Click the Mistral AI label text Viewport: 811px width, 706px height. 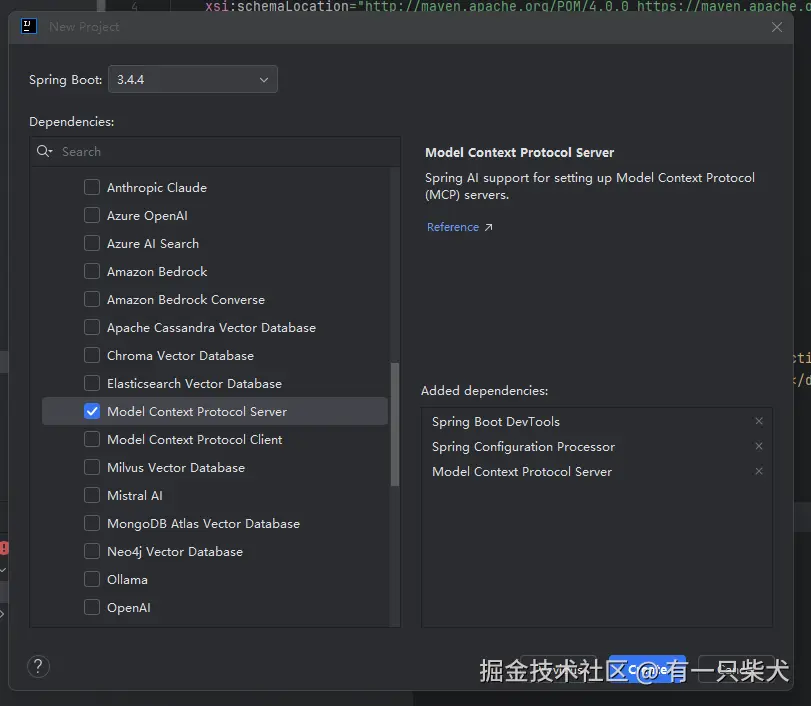point(134,495)
